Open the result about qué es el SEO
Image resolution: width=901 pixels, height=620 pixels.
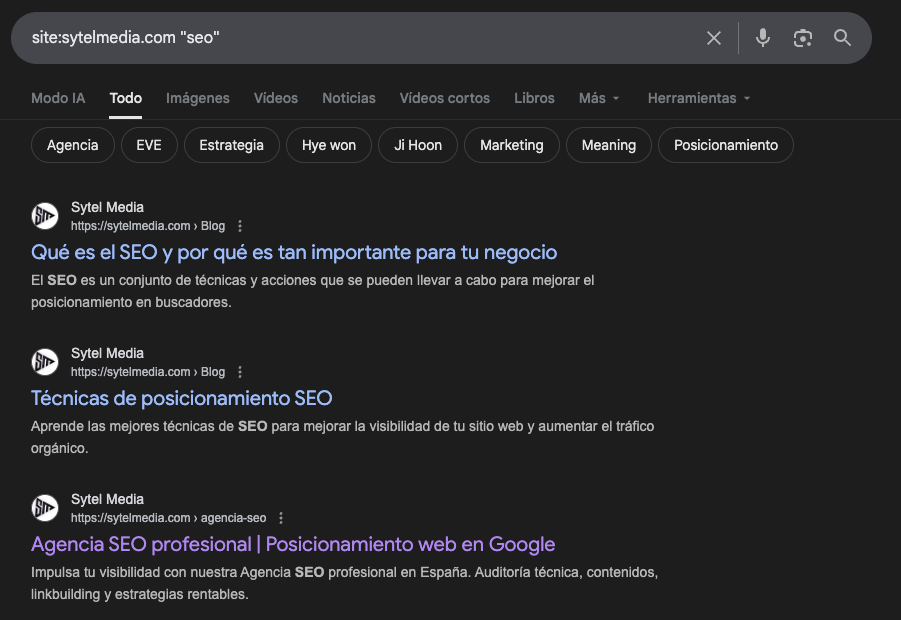coord(293,252)
